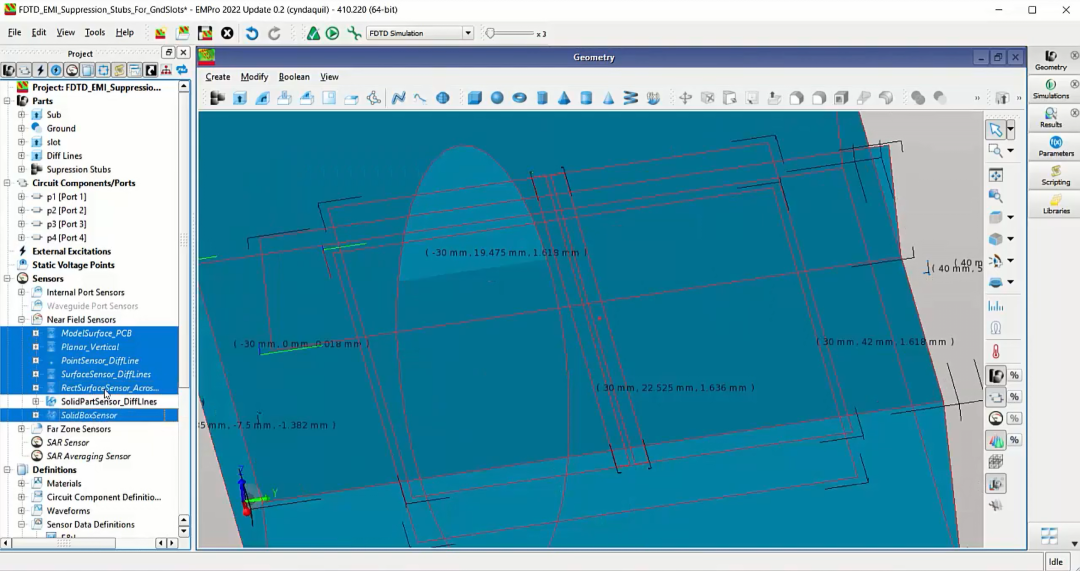Viewport: 1080px width, 571px height.
Task: Open the Modify menu in Geometry window
Action: [254, 76]
